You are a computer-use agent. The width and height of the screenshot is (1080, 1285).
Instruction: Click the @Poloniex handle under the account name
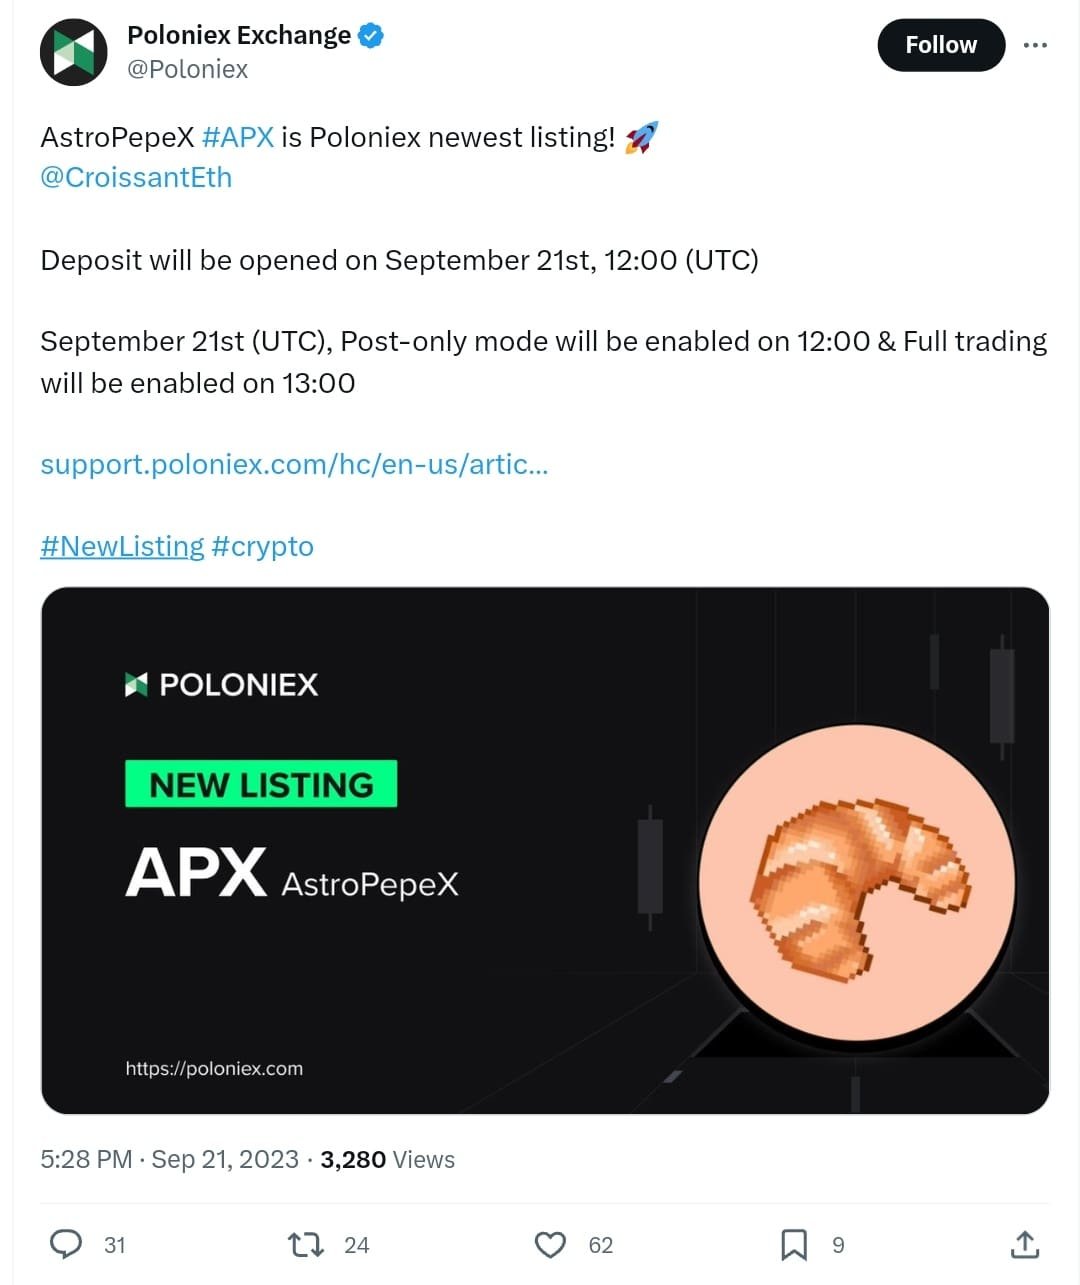point(189,69)
